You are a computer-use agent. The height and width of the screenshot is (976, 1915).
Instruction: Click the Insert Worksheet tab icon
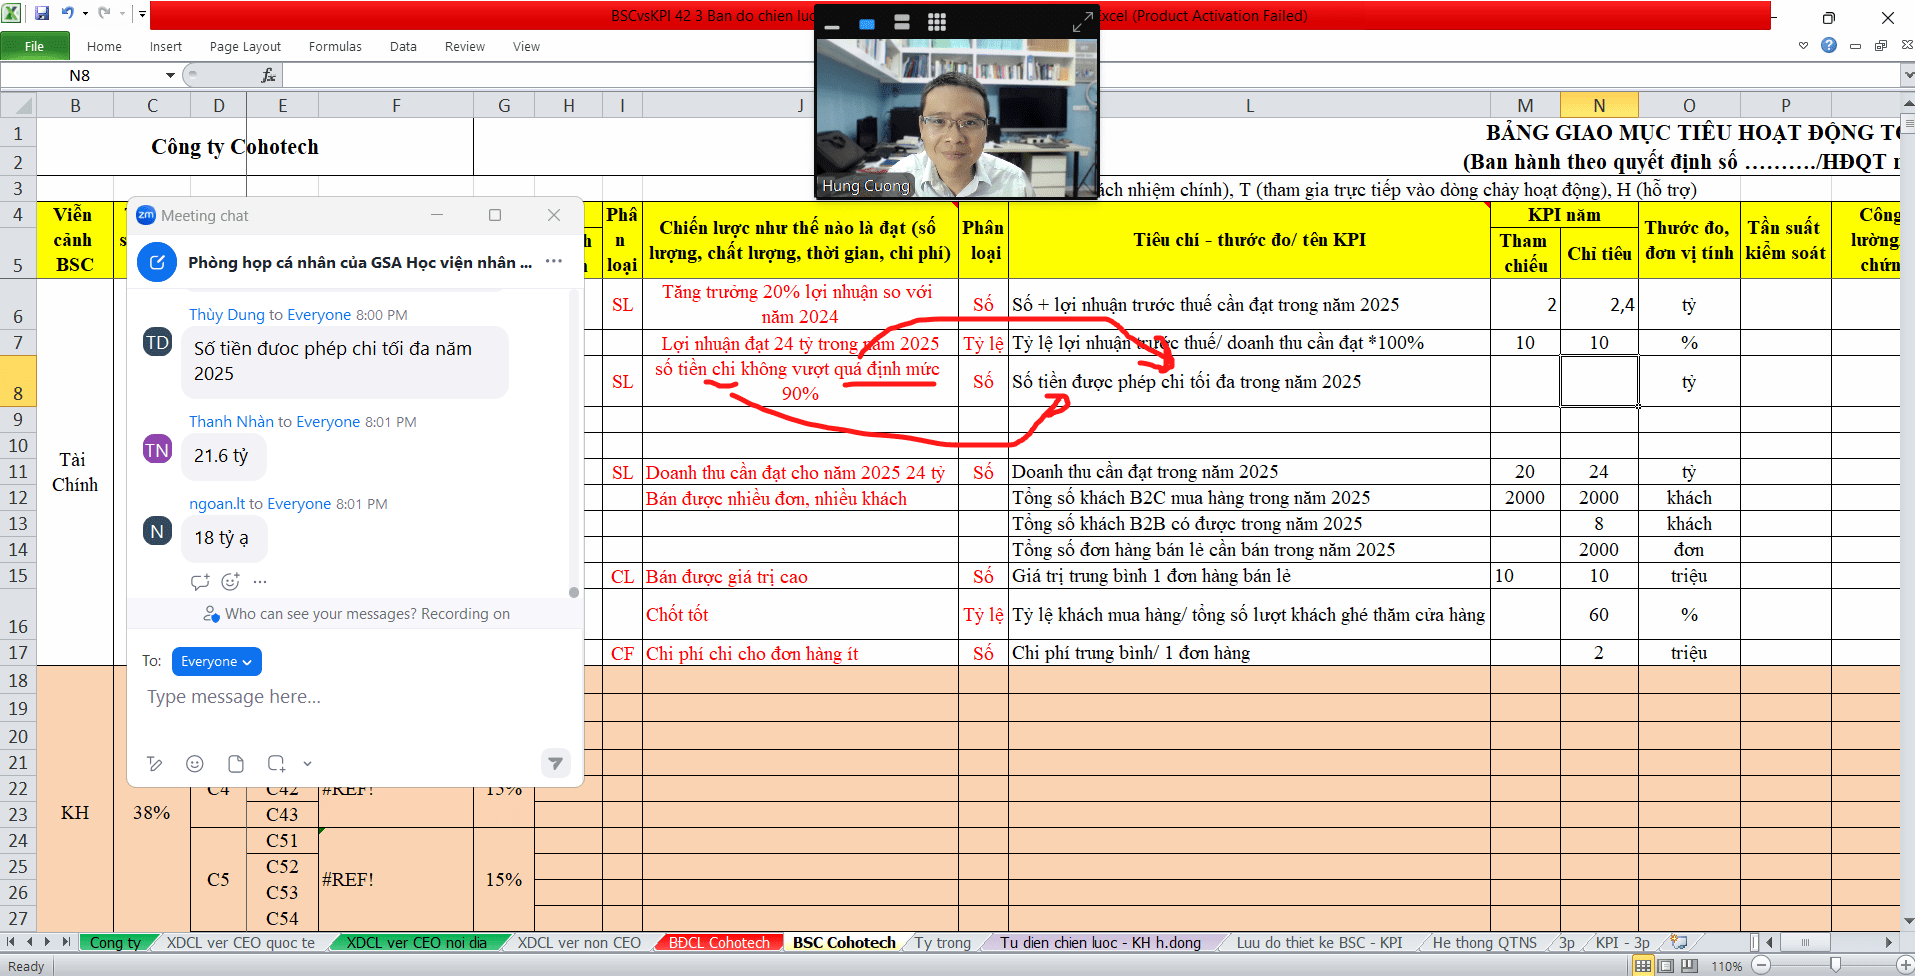point(1679,942)
